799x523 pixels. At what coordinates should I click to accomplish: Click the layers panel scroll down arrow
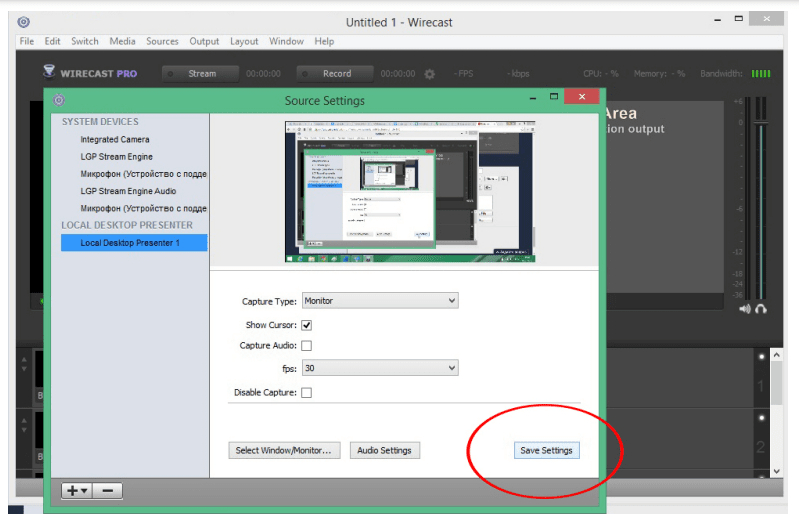[x=777, y=472]
